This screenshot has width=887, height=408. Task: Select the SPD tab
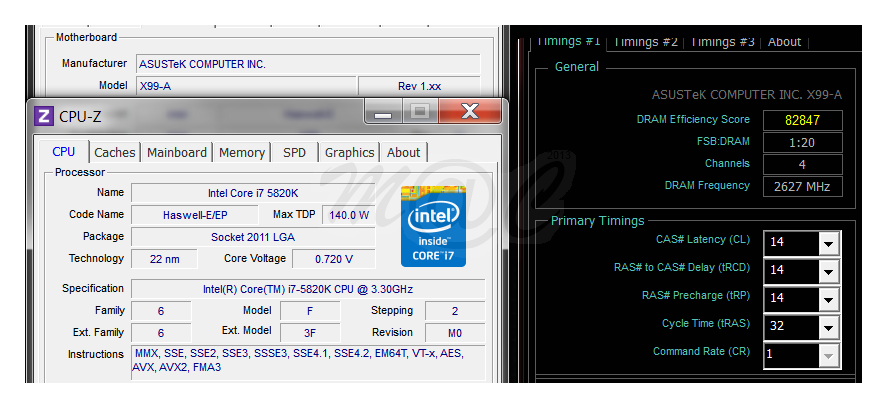point(294,153)
